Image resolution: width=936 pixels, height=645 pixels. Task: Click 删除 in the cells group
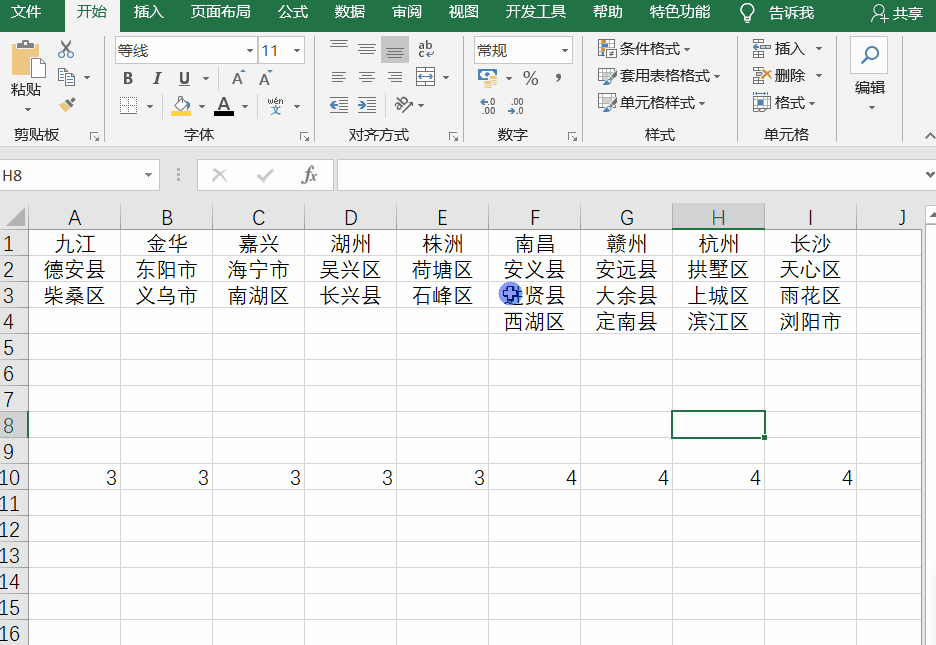coord(788,76)
